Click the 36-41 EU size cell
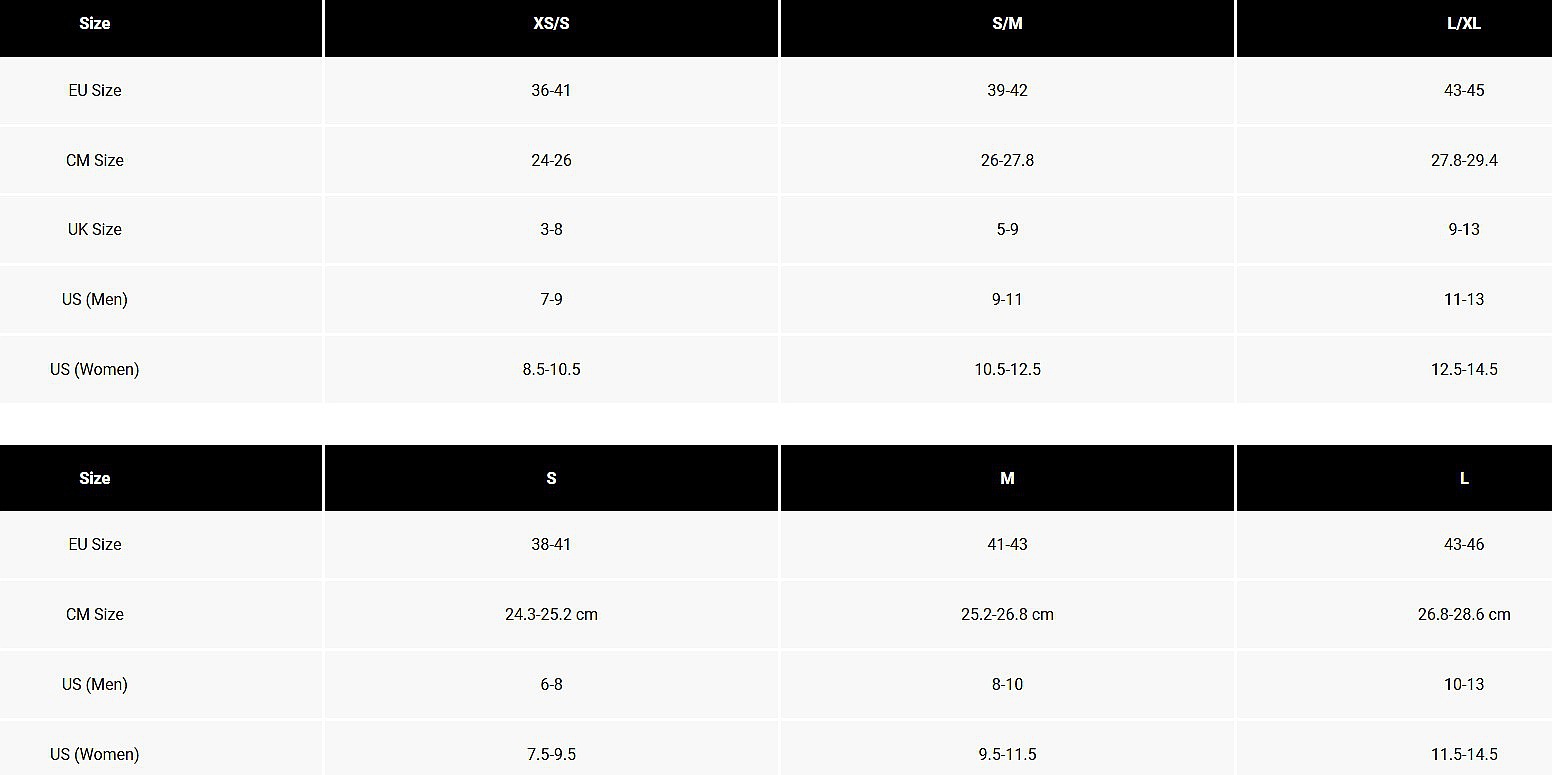 (551, 90)
